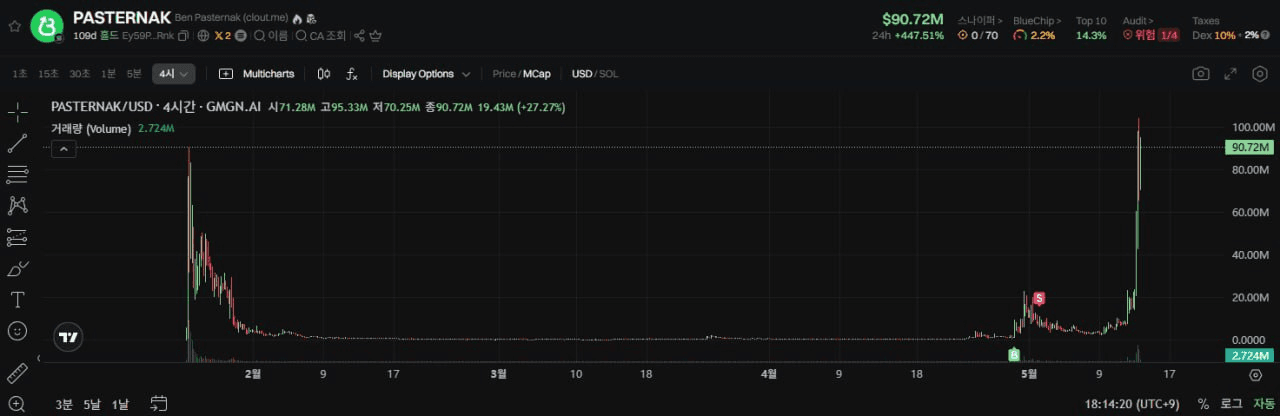
Task: Open chart settings hexagon icon
Action: click(1260, 74)
